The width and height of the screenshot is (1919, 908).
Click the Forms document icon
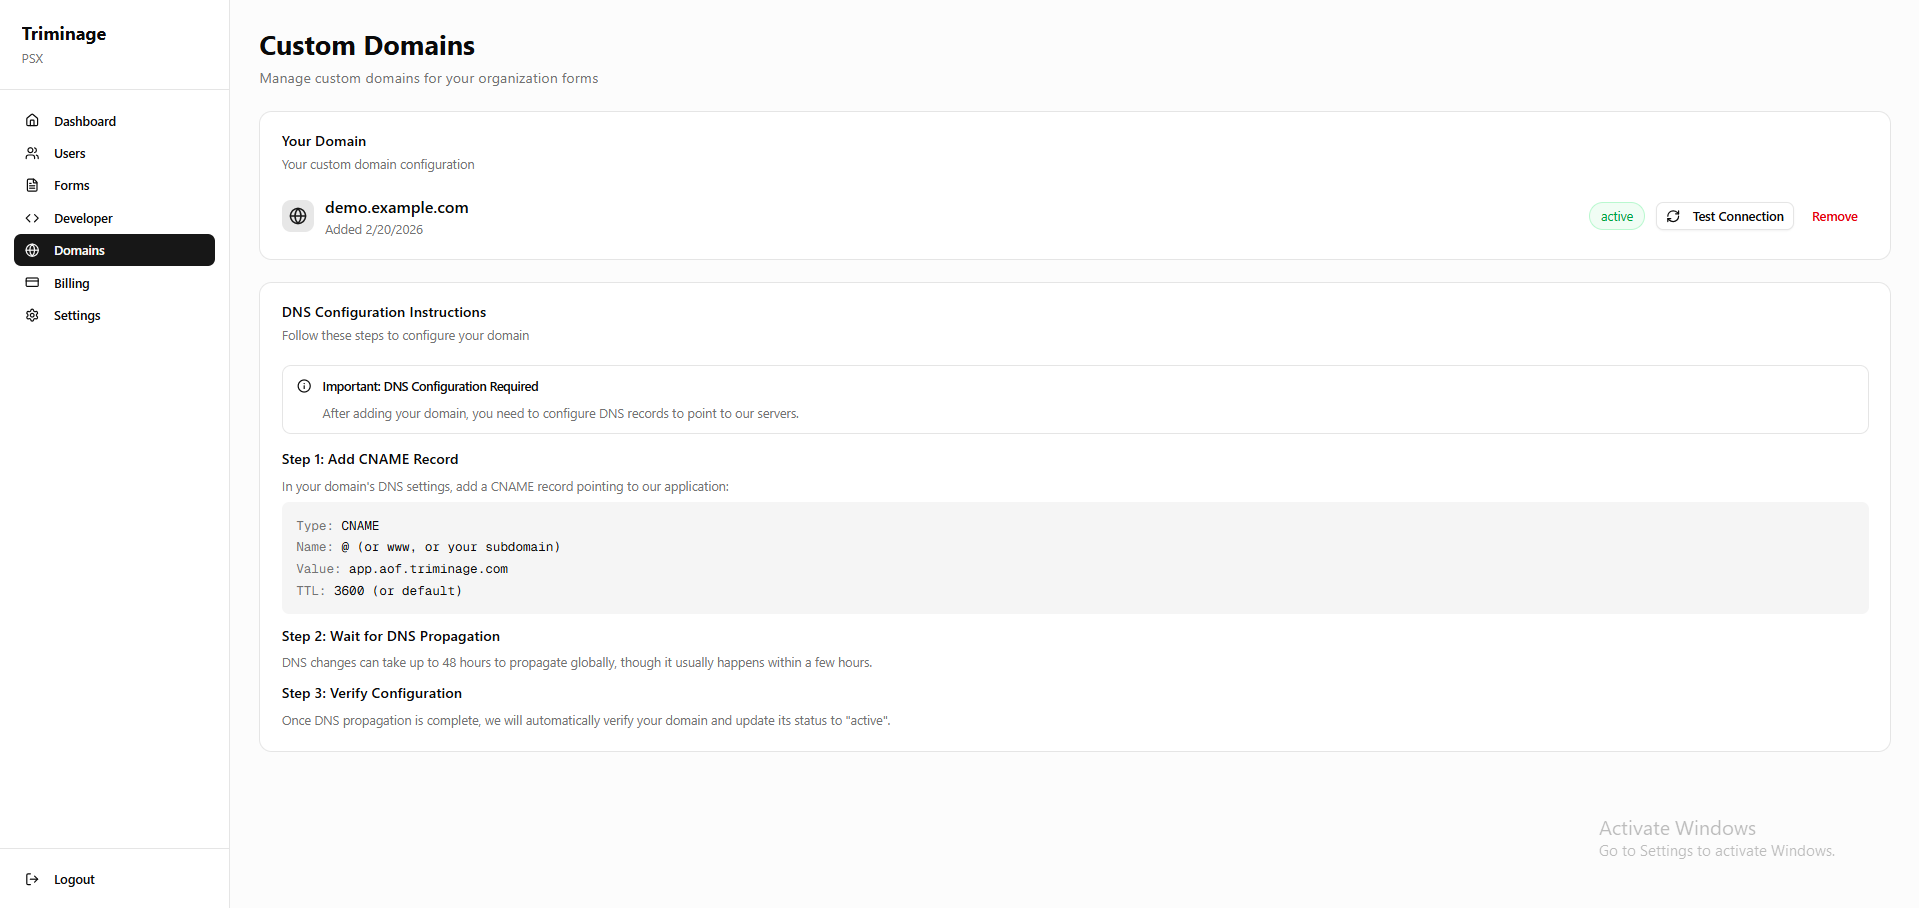32,185
